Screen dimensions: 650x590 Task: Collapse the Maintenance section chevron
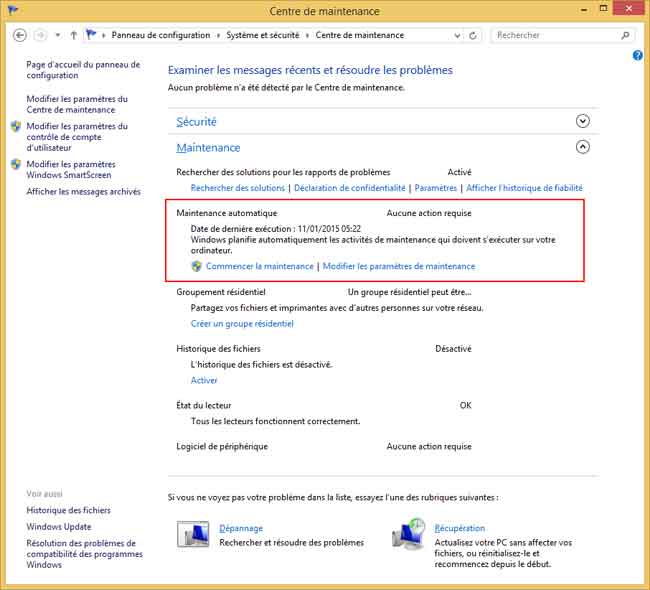click(584, 147)
